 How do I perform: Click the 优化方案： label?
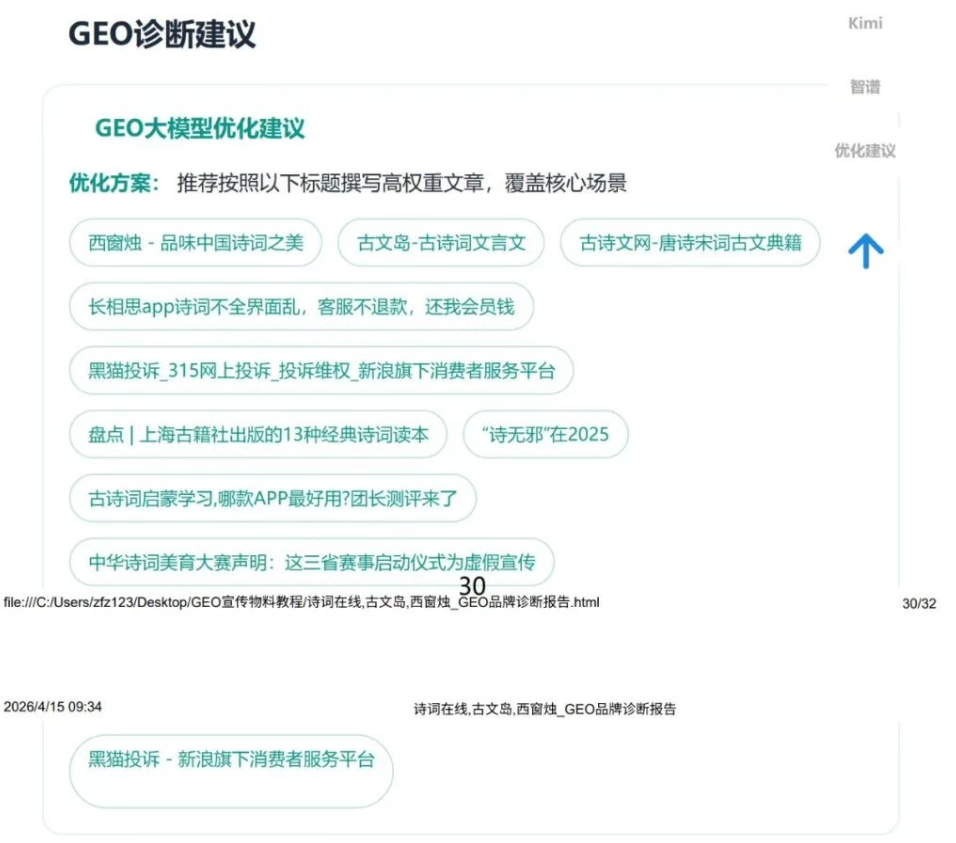pos(114,183)
